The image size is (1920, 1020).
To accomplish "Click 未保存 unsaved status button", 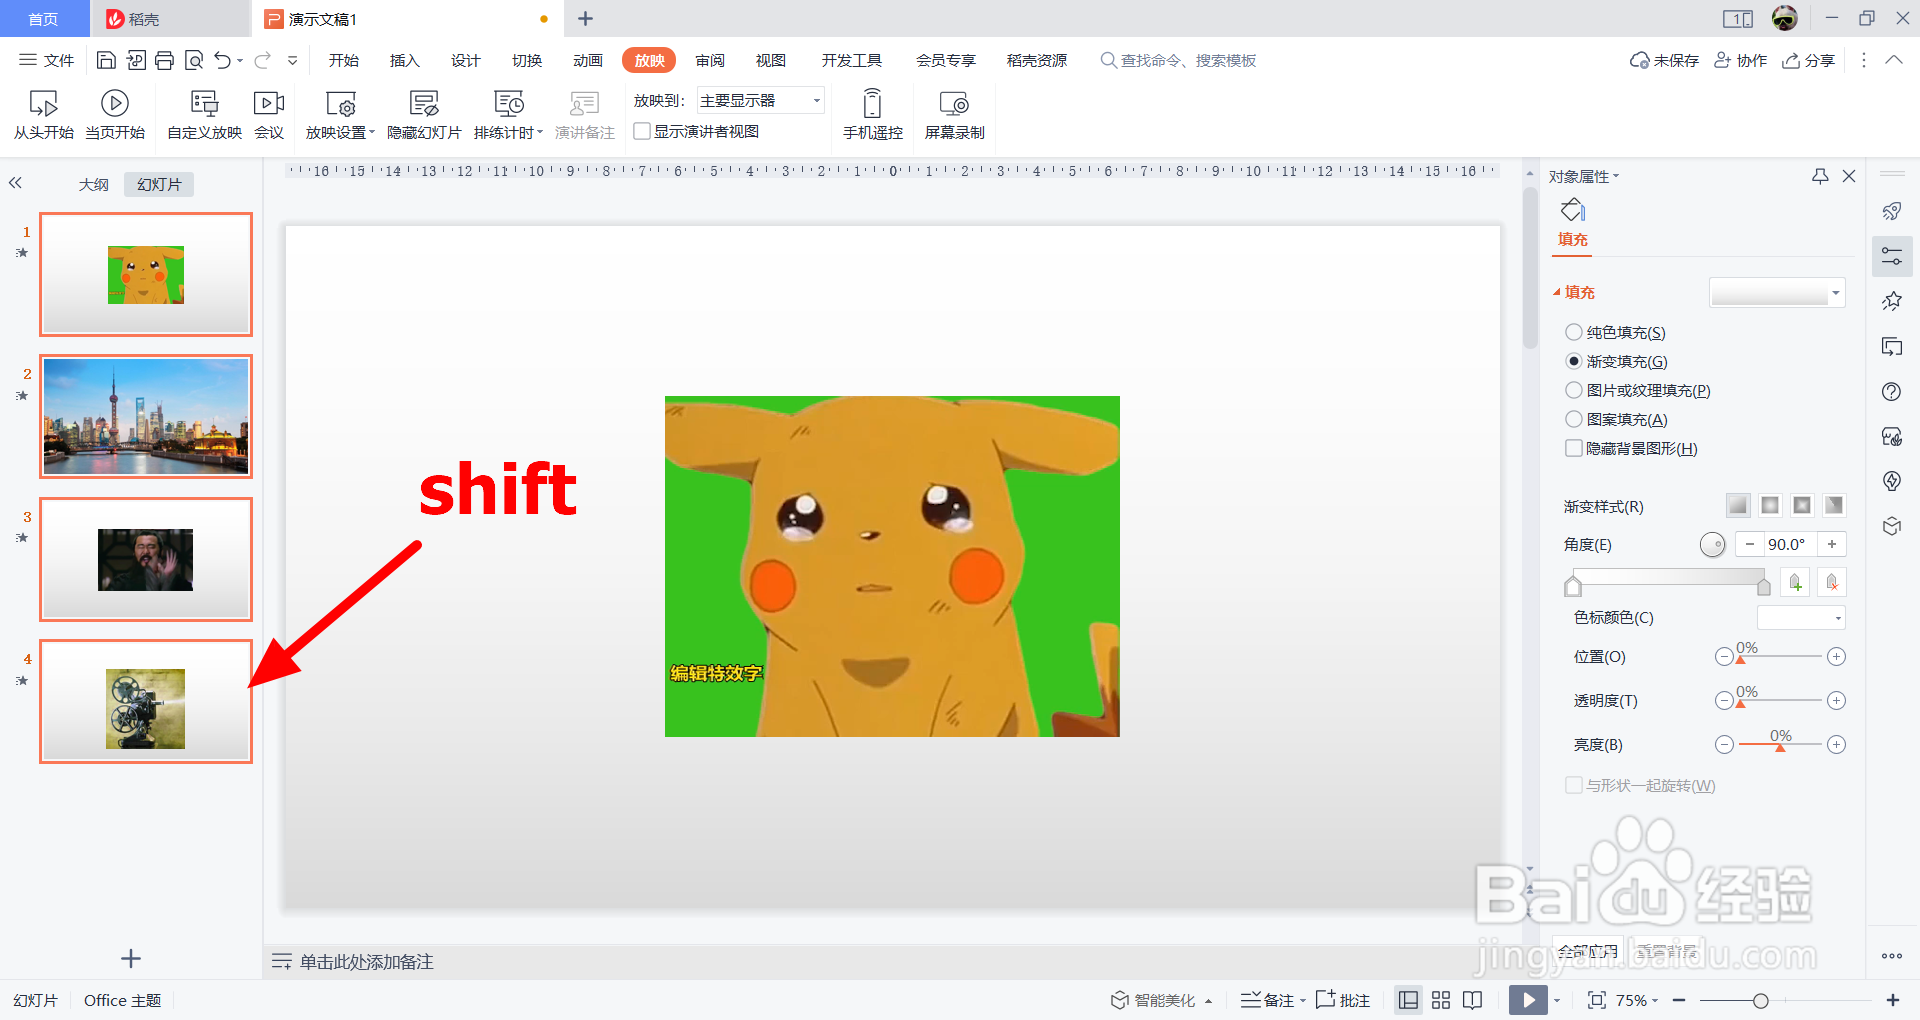I will pos(1665,60).
